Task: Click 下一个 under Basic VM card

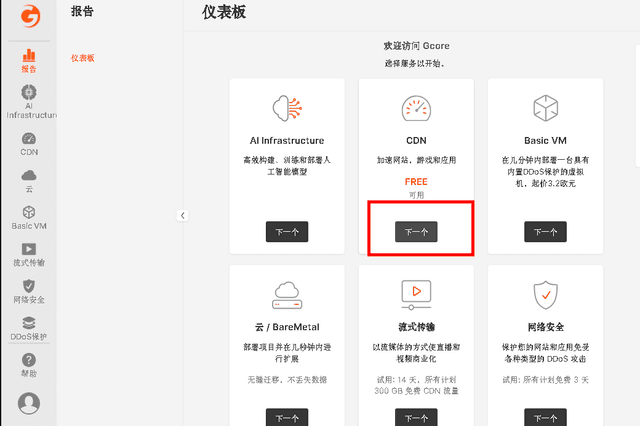Action: [x=545, y=232]
